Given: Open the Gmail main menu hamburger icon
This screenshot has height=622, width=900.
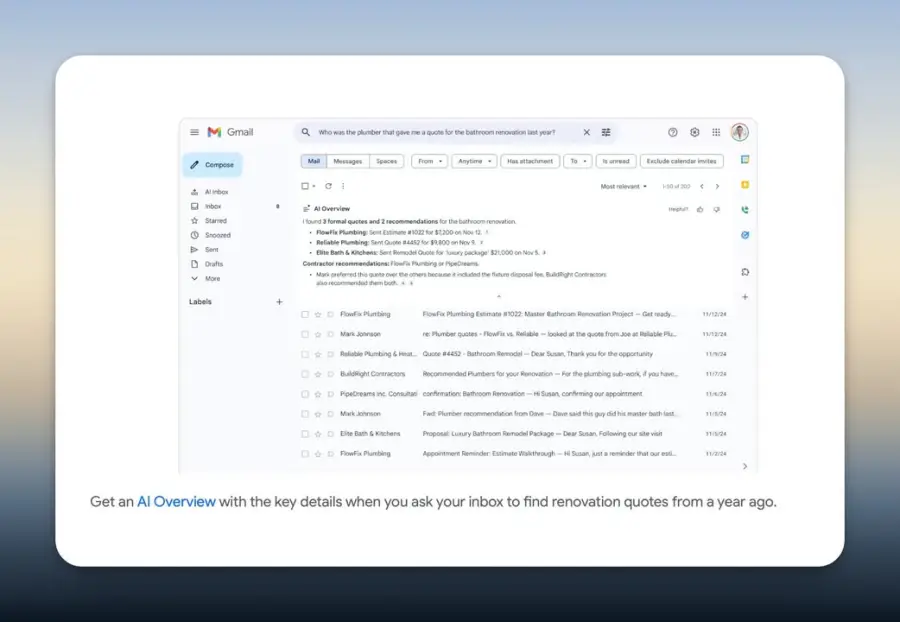Looking at the screenshot, I should [195, 132].
